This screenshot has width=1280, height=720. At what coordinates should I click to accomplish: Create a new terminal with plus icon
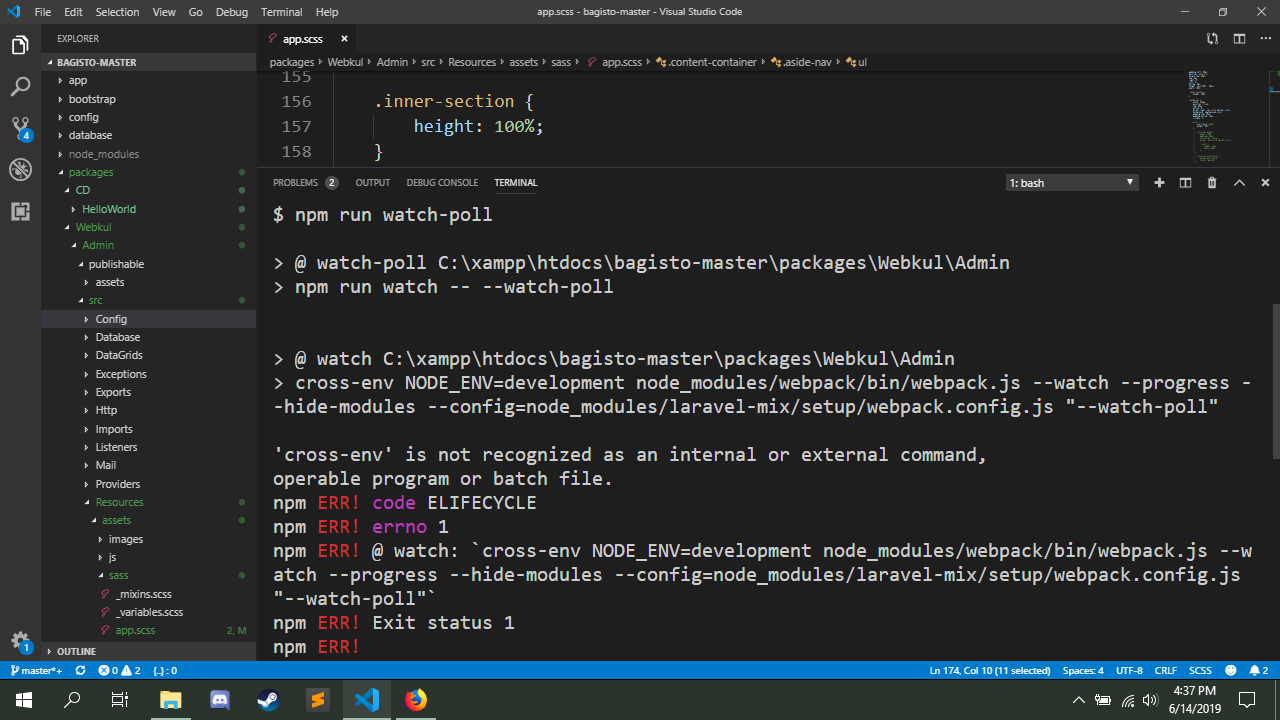[x=1159, y=183]
